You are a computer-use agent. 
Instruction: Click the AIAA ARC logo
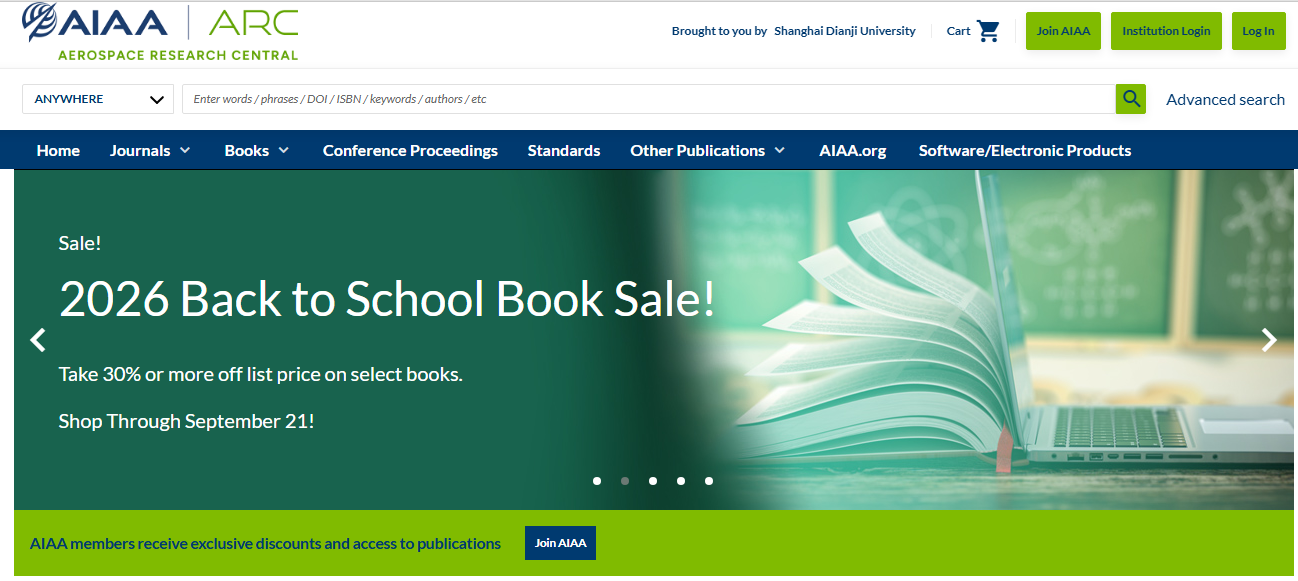click(x=160, y=32)
